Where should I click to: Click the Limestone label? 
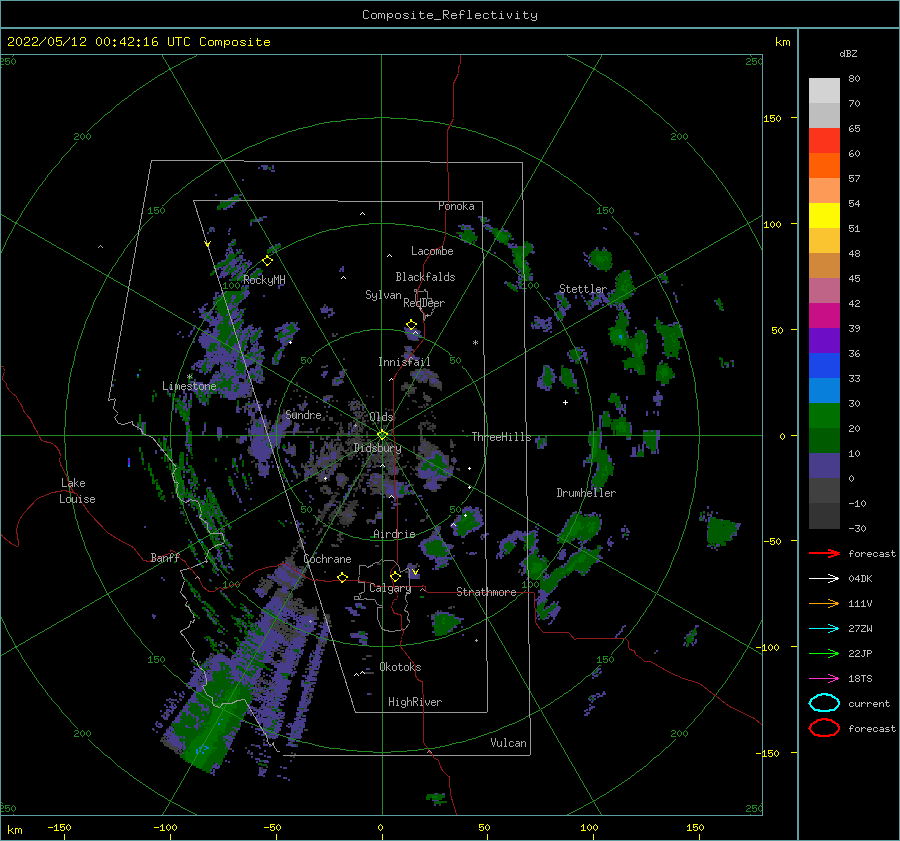point(189,386)
